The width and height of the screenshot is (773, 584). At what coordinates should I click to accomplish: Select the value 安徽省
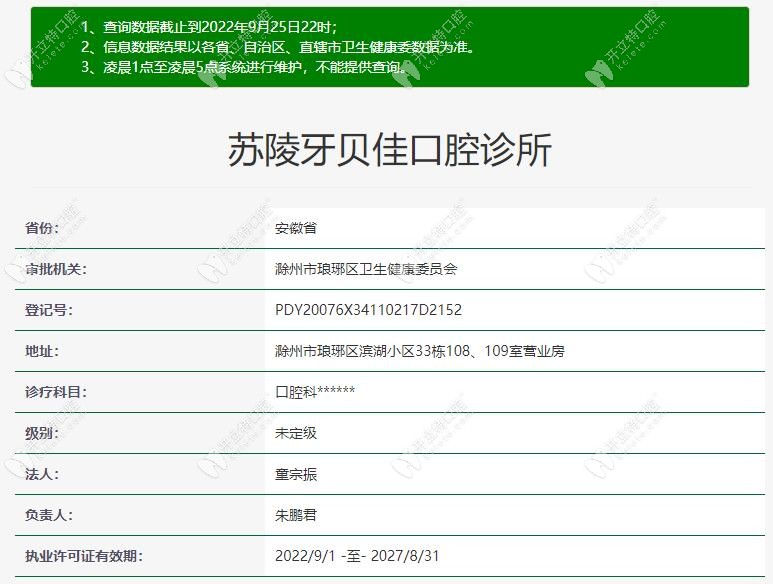tap(296, 228)
